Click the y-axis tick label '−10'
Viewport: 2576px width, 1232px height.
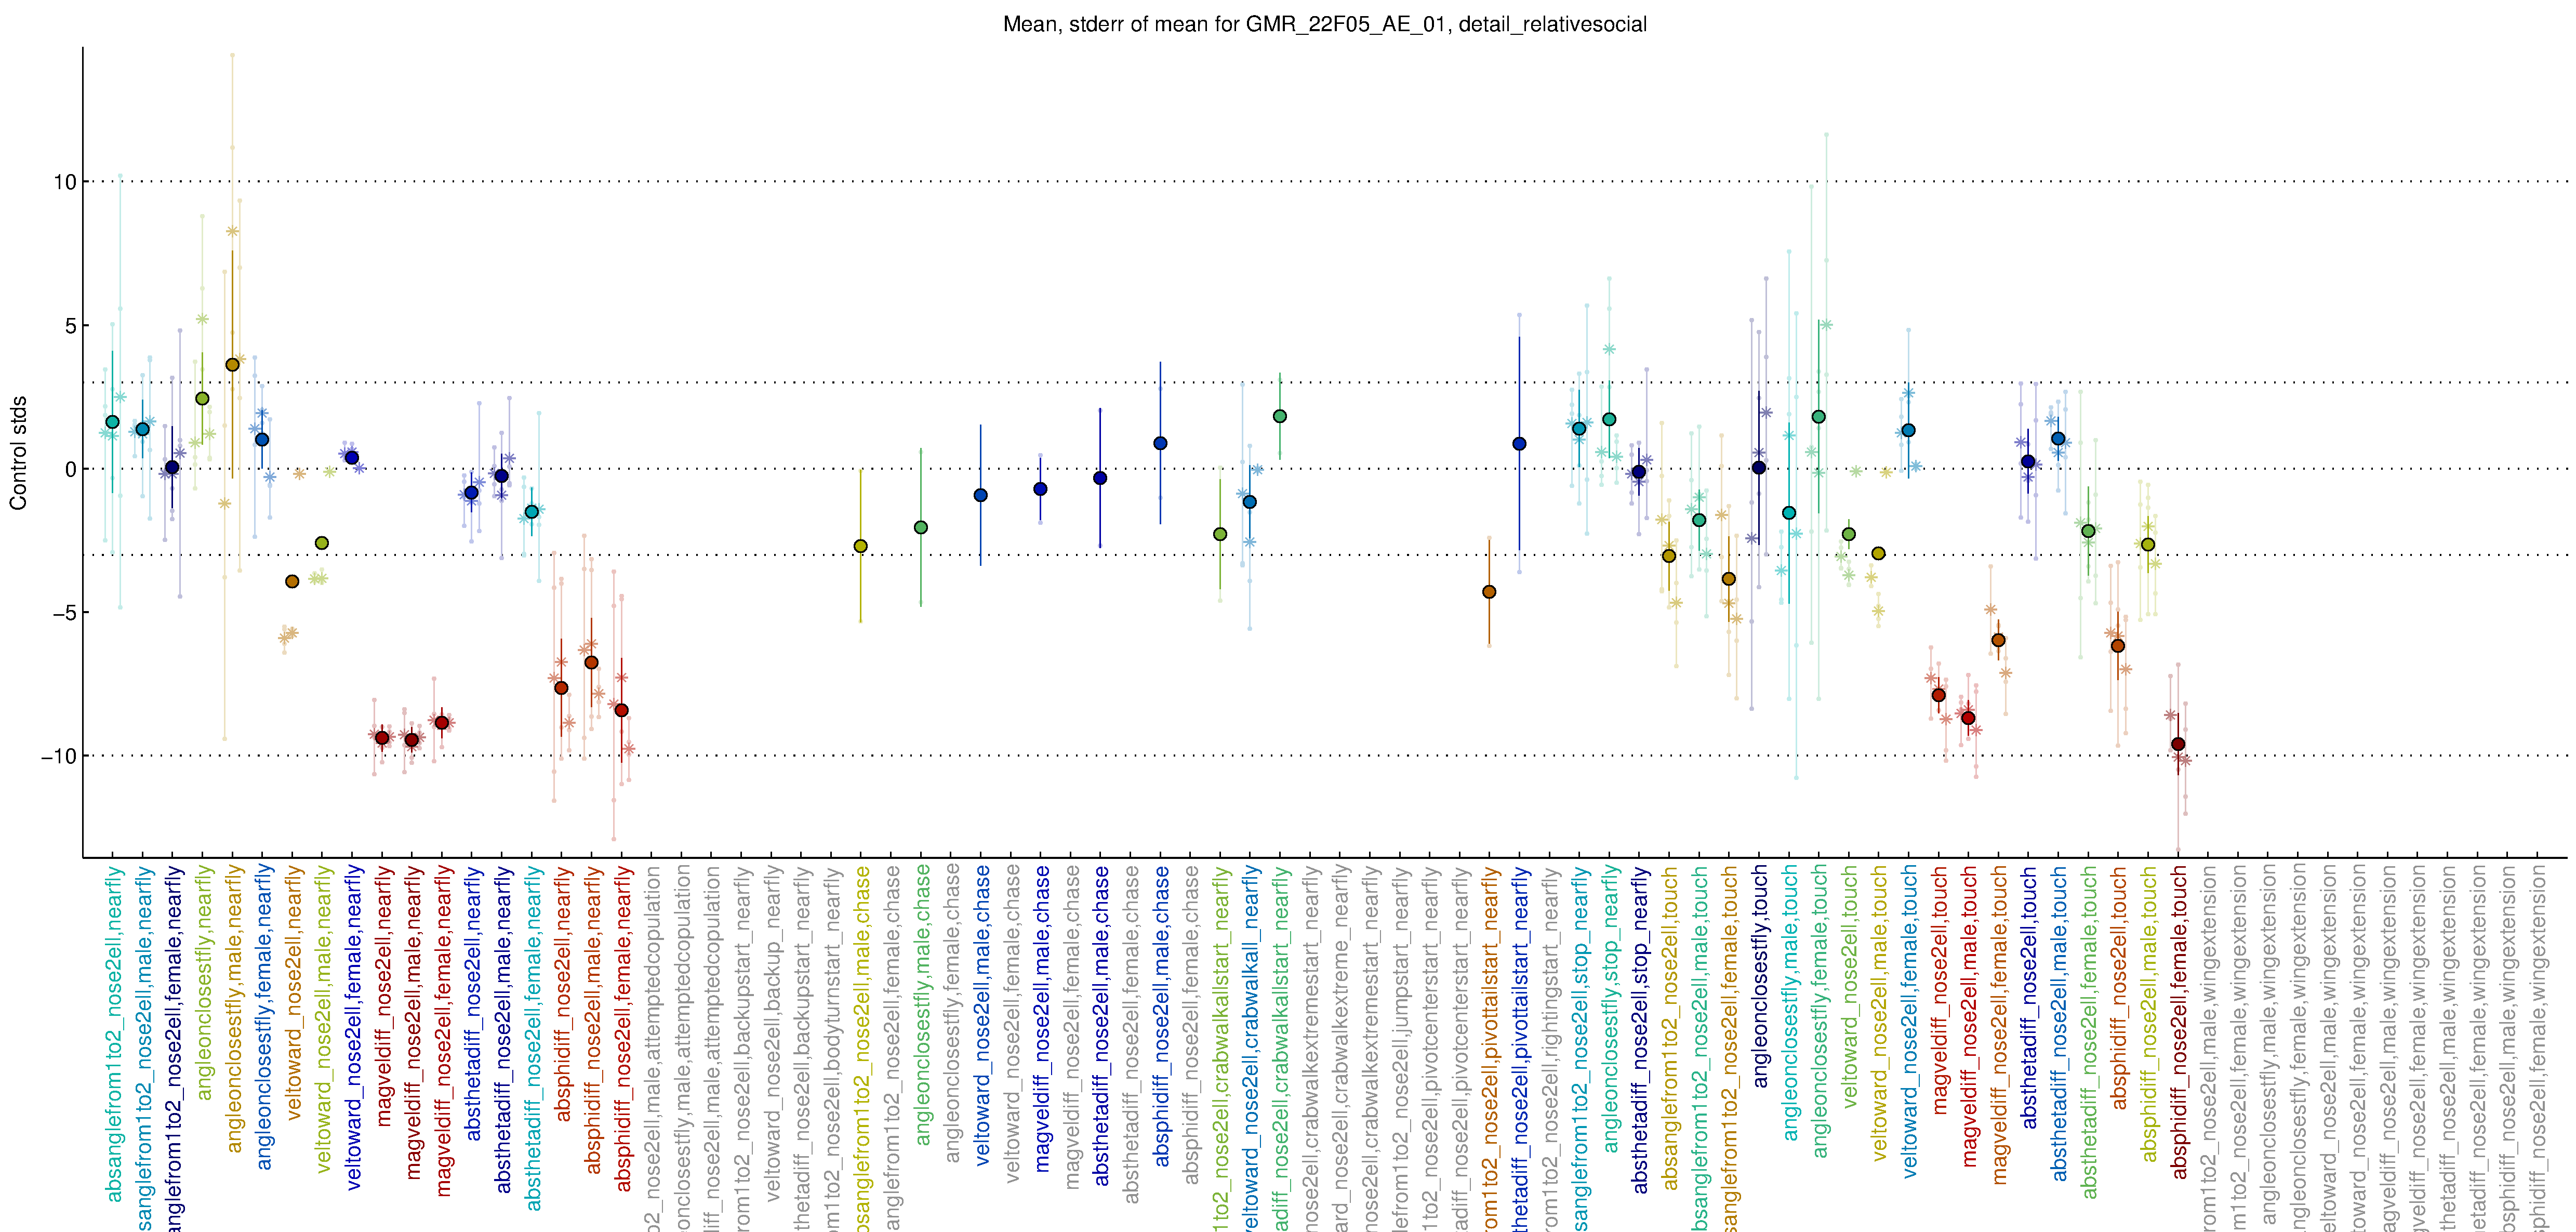click(x=58, y=756)
